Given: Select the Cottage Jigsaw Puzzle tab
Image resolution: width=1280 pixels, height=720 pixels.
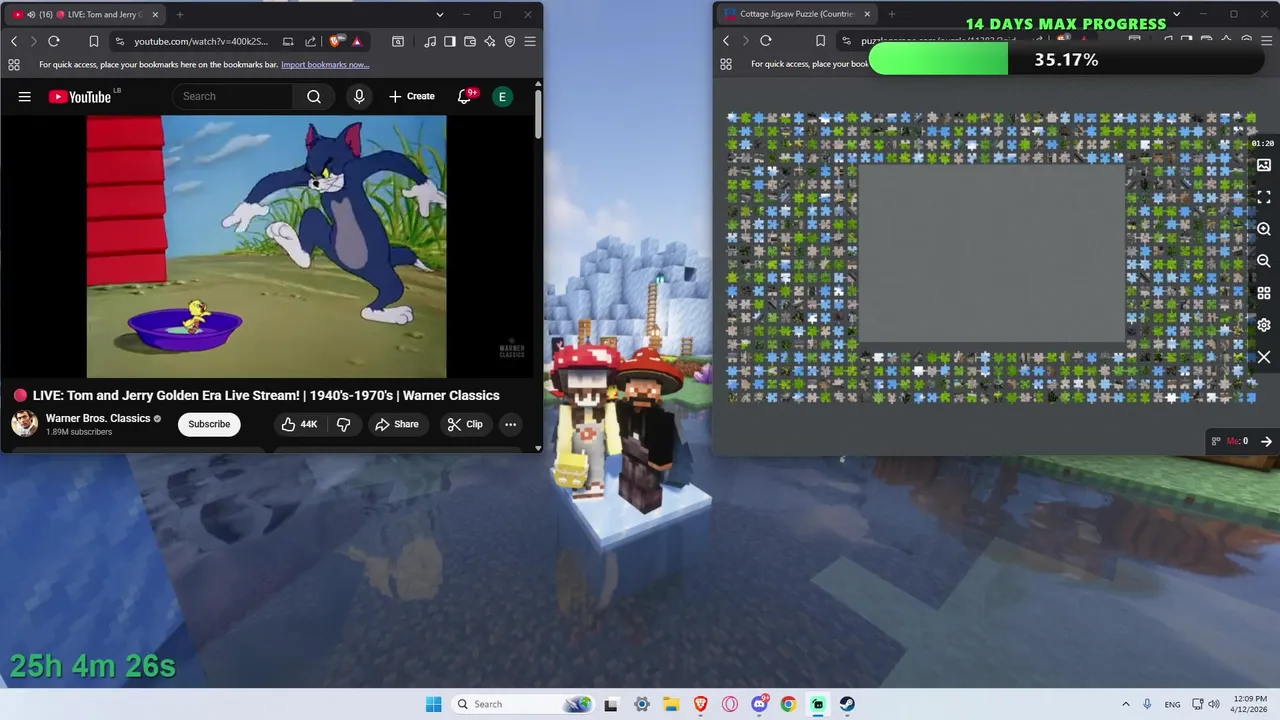Looking at the screenshot, I should [797, 14].
